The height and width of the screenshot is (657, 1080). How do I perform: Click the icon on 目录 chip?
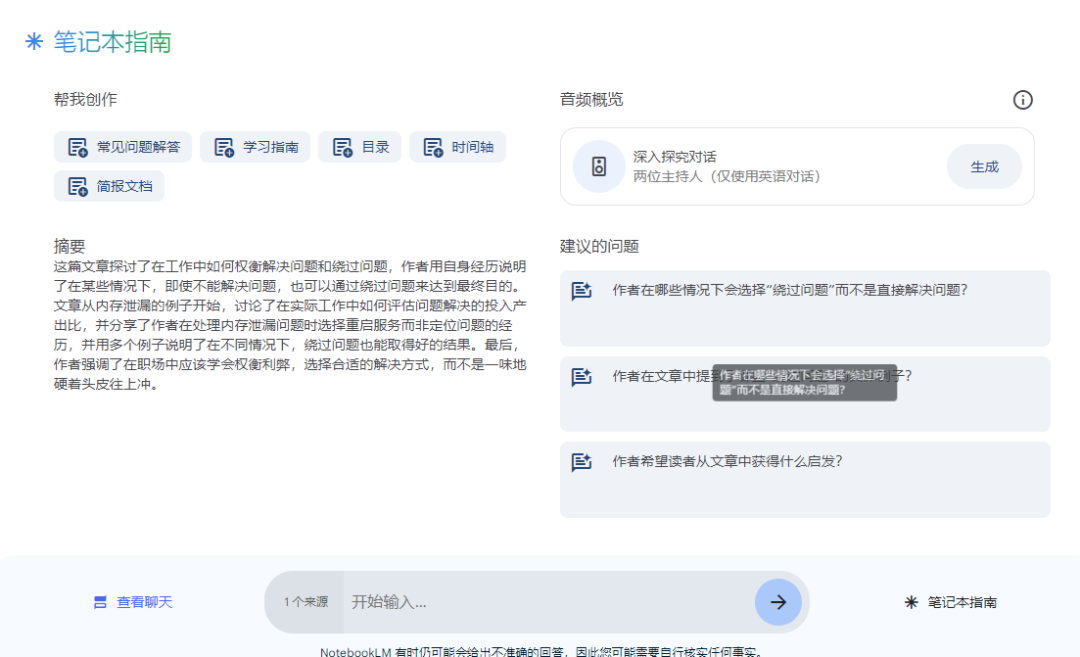342,147
